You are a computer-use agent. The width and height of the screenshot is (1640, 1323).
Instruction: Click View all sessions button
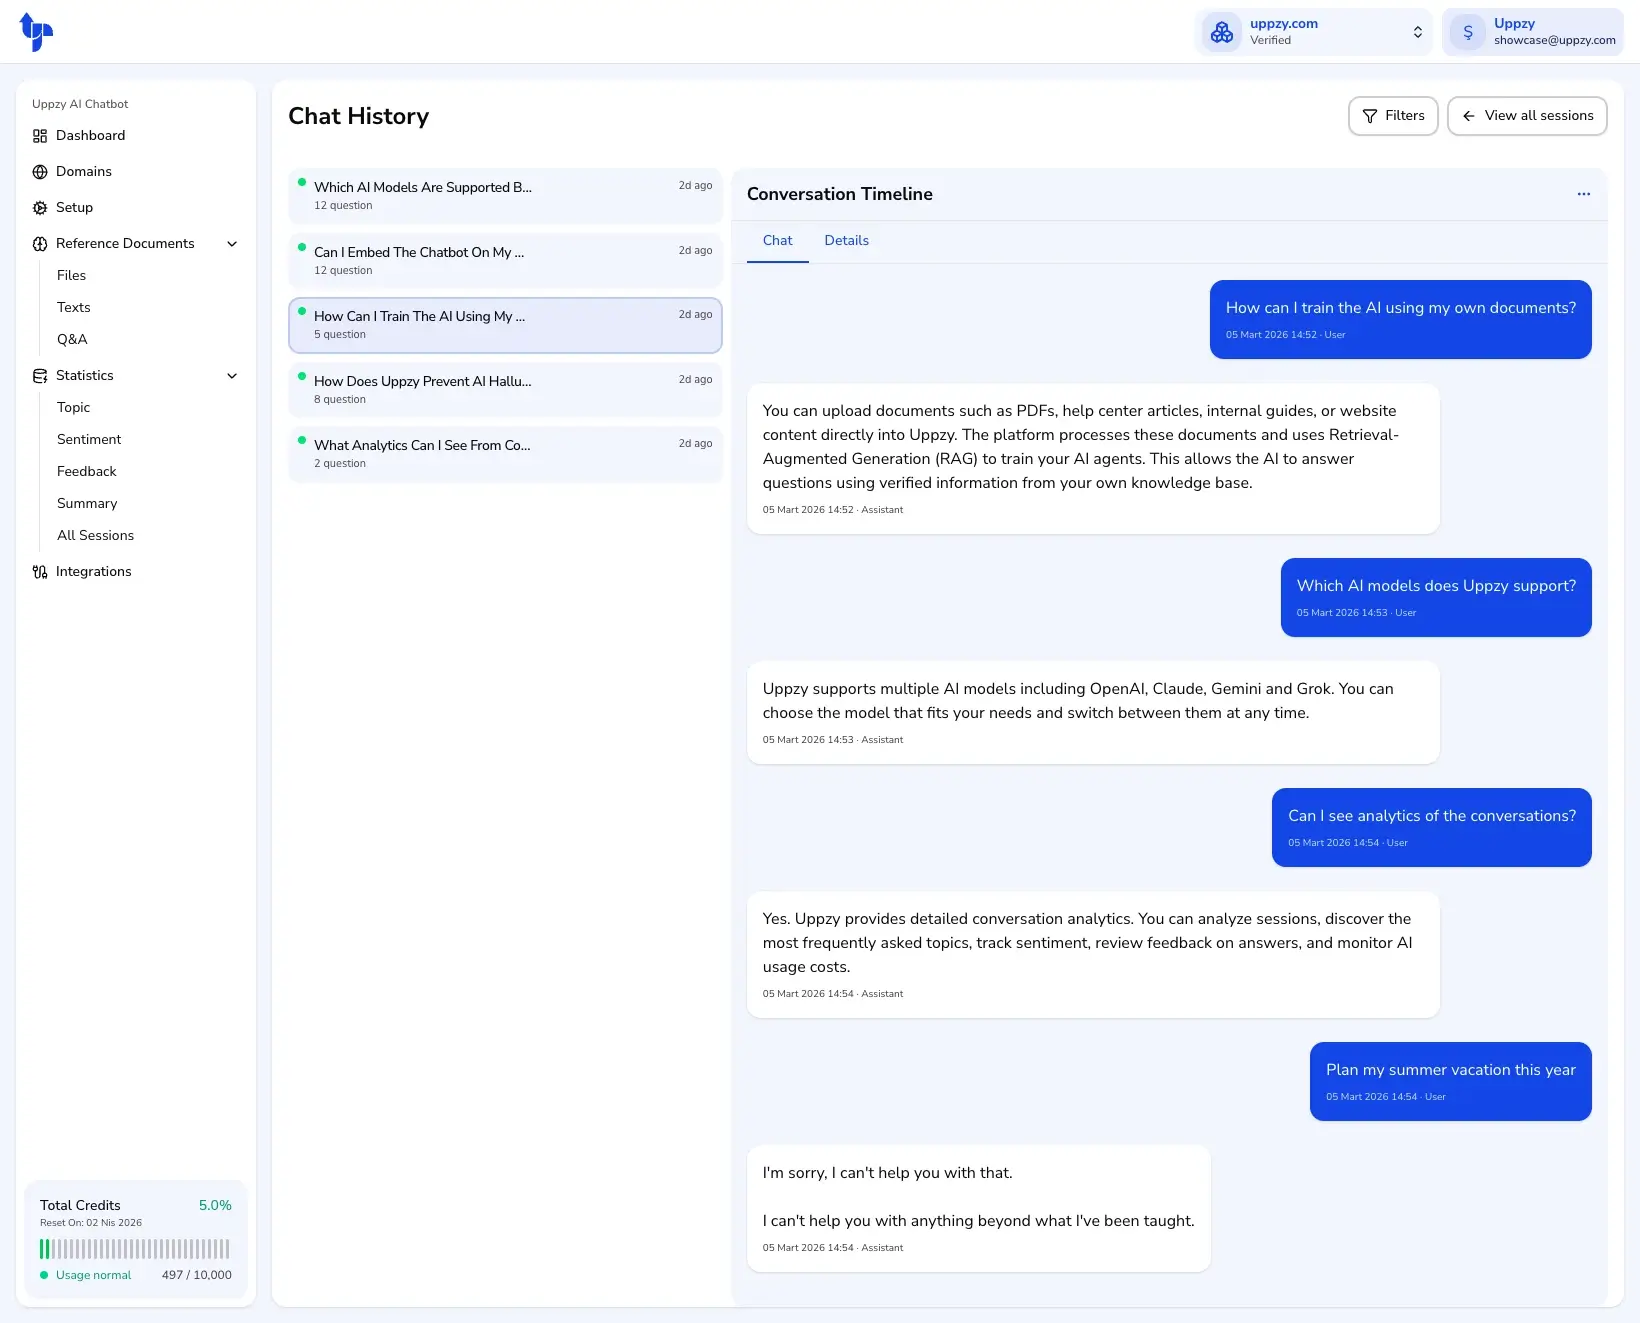tap(1526, 116)
